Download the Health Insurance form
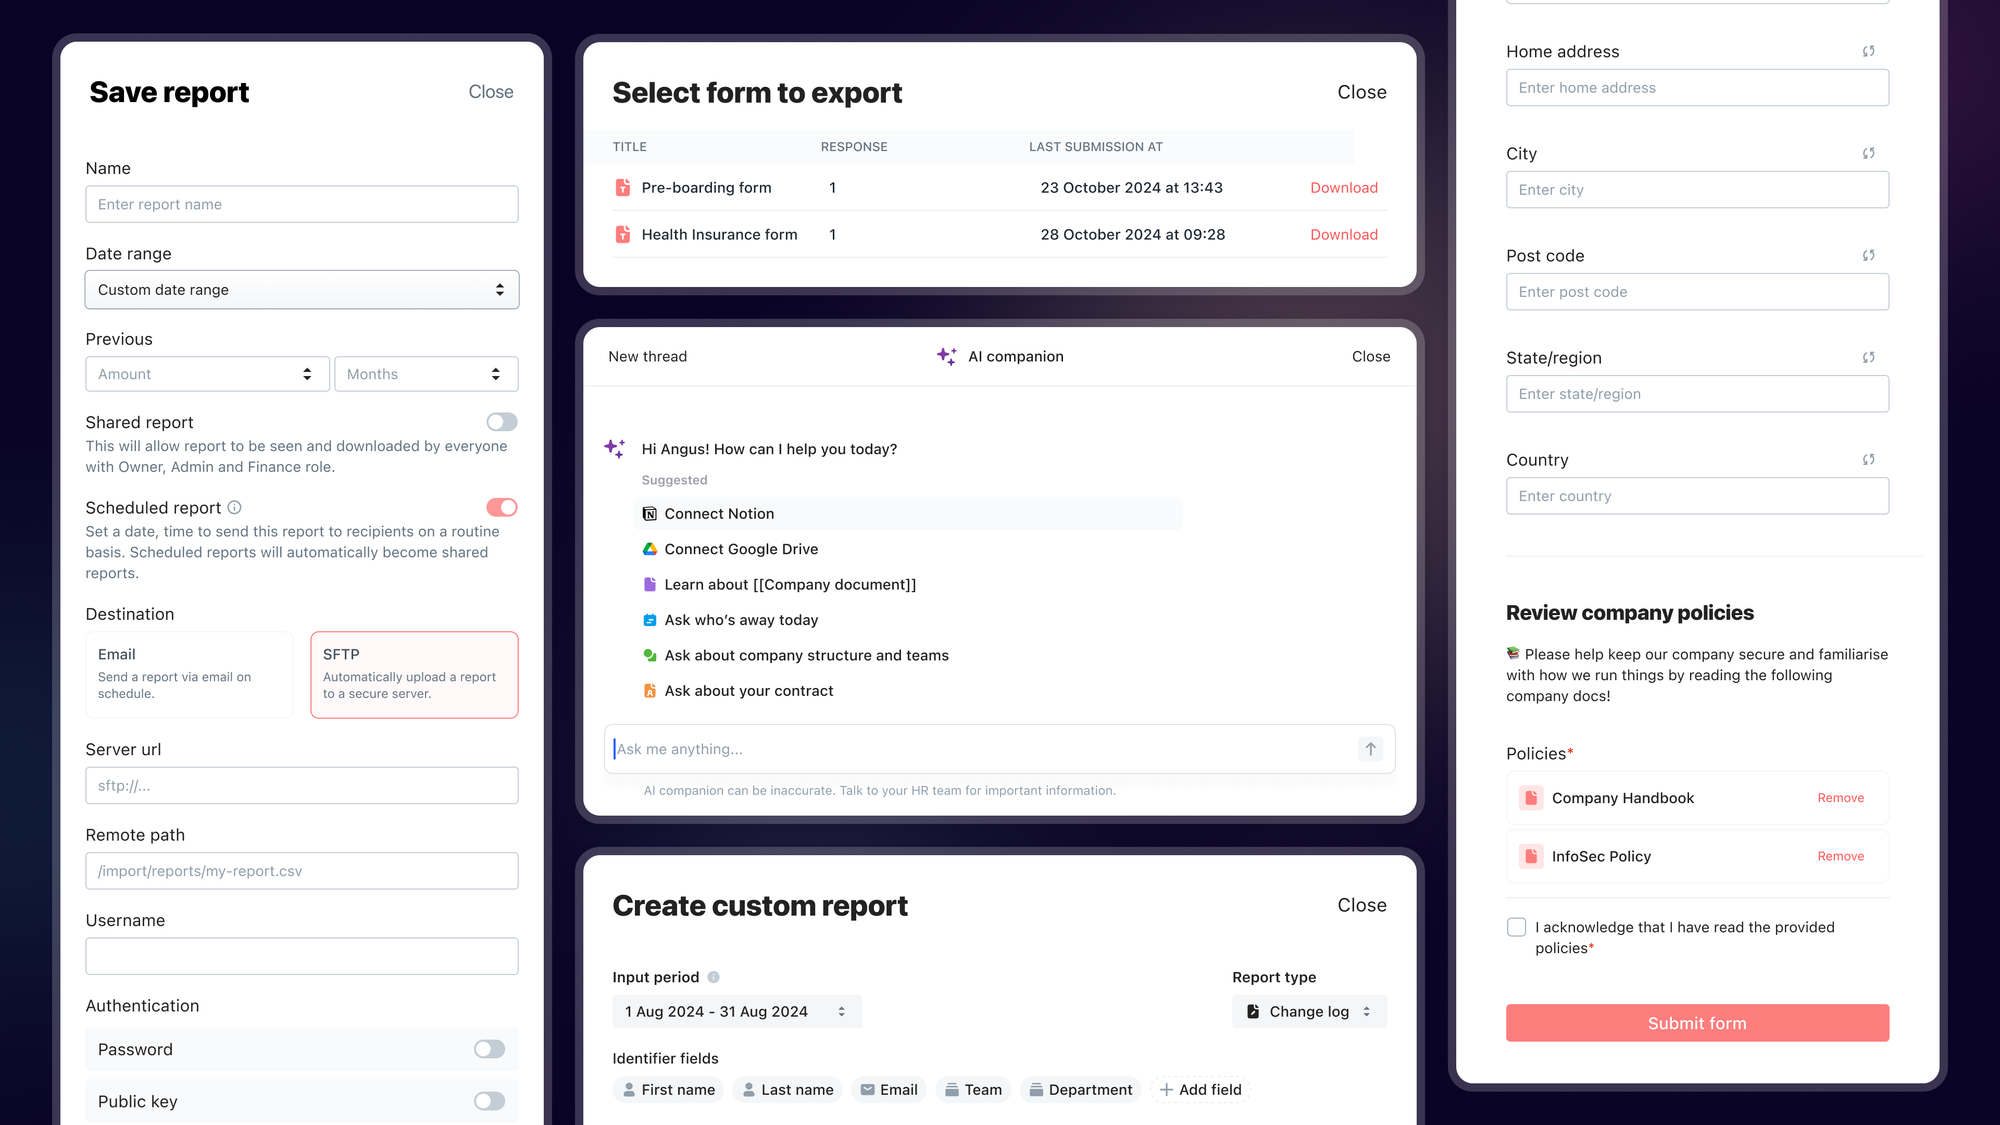The width and height of the screenshot is (2000, 1125). (1343, 234)
